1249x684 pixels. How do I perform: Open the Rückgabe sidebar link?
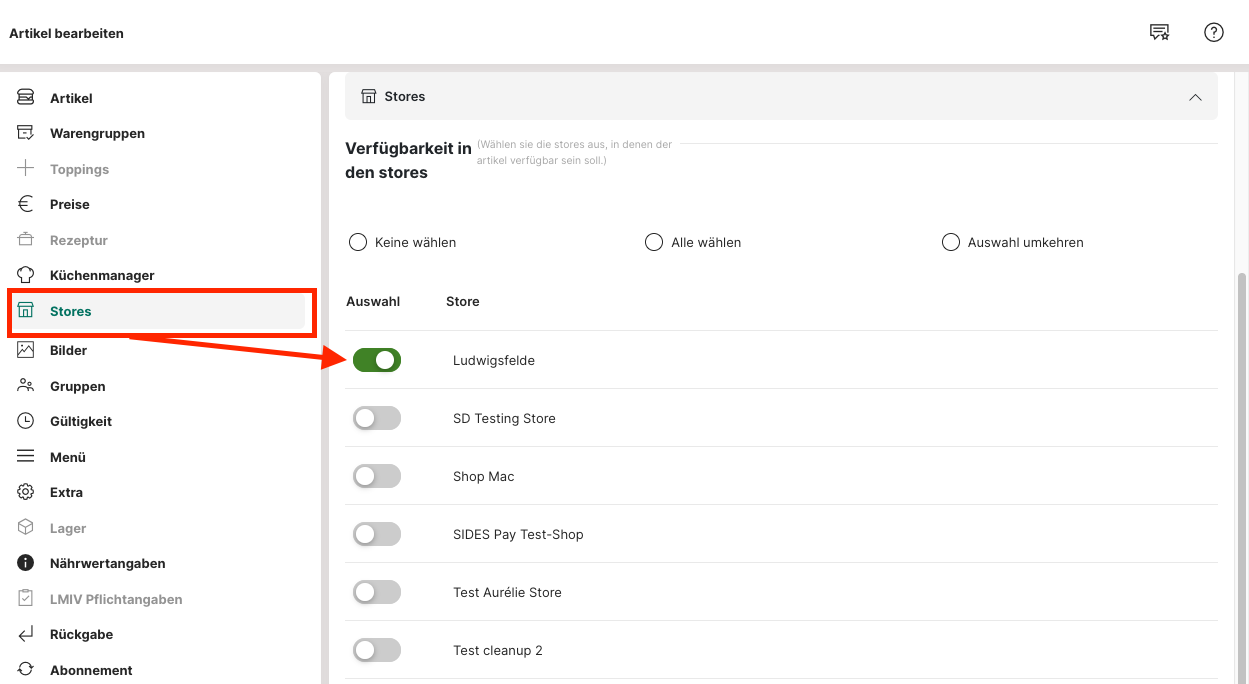coord(81,634)
